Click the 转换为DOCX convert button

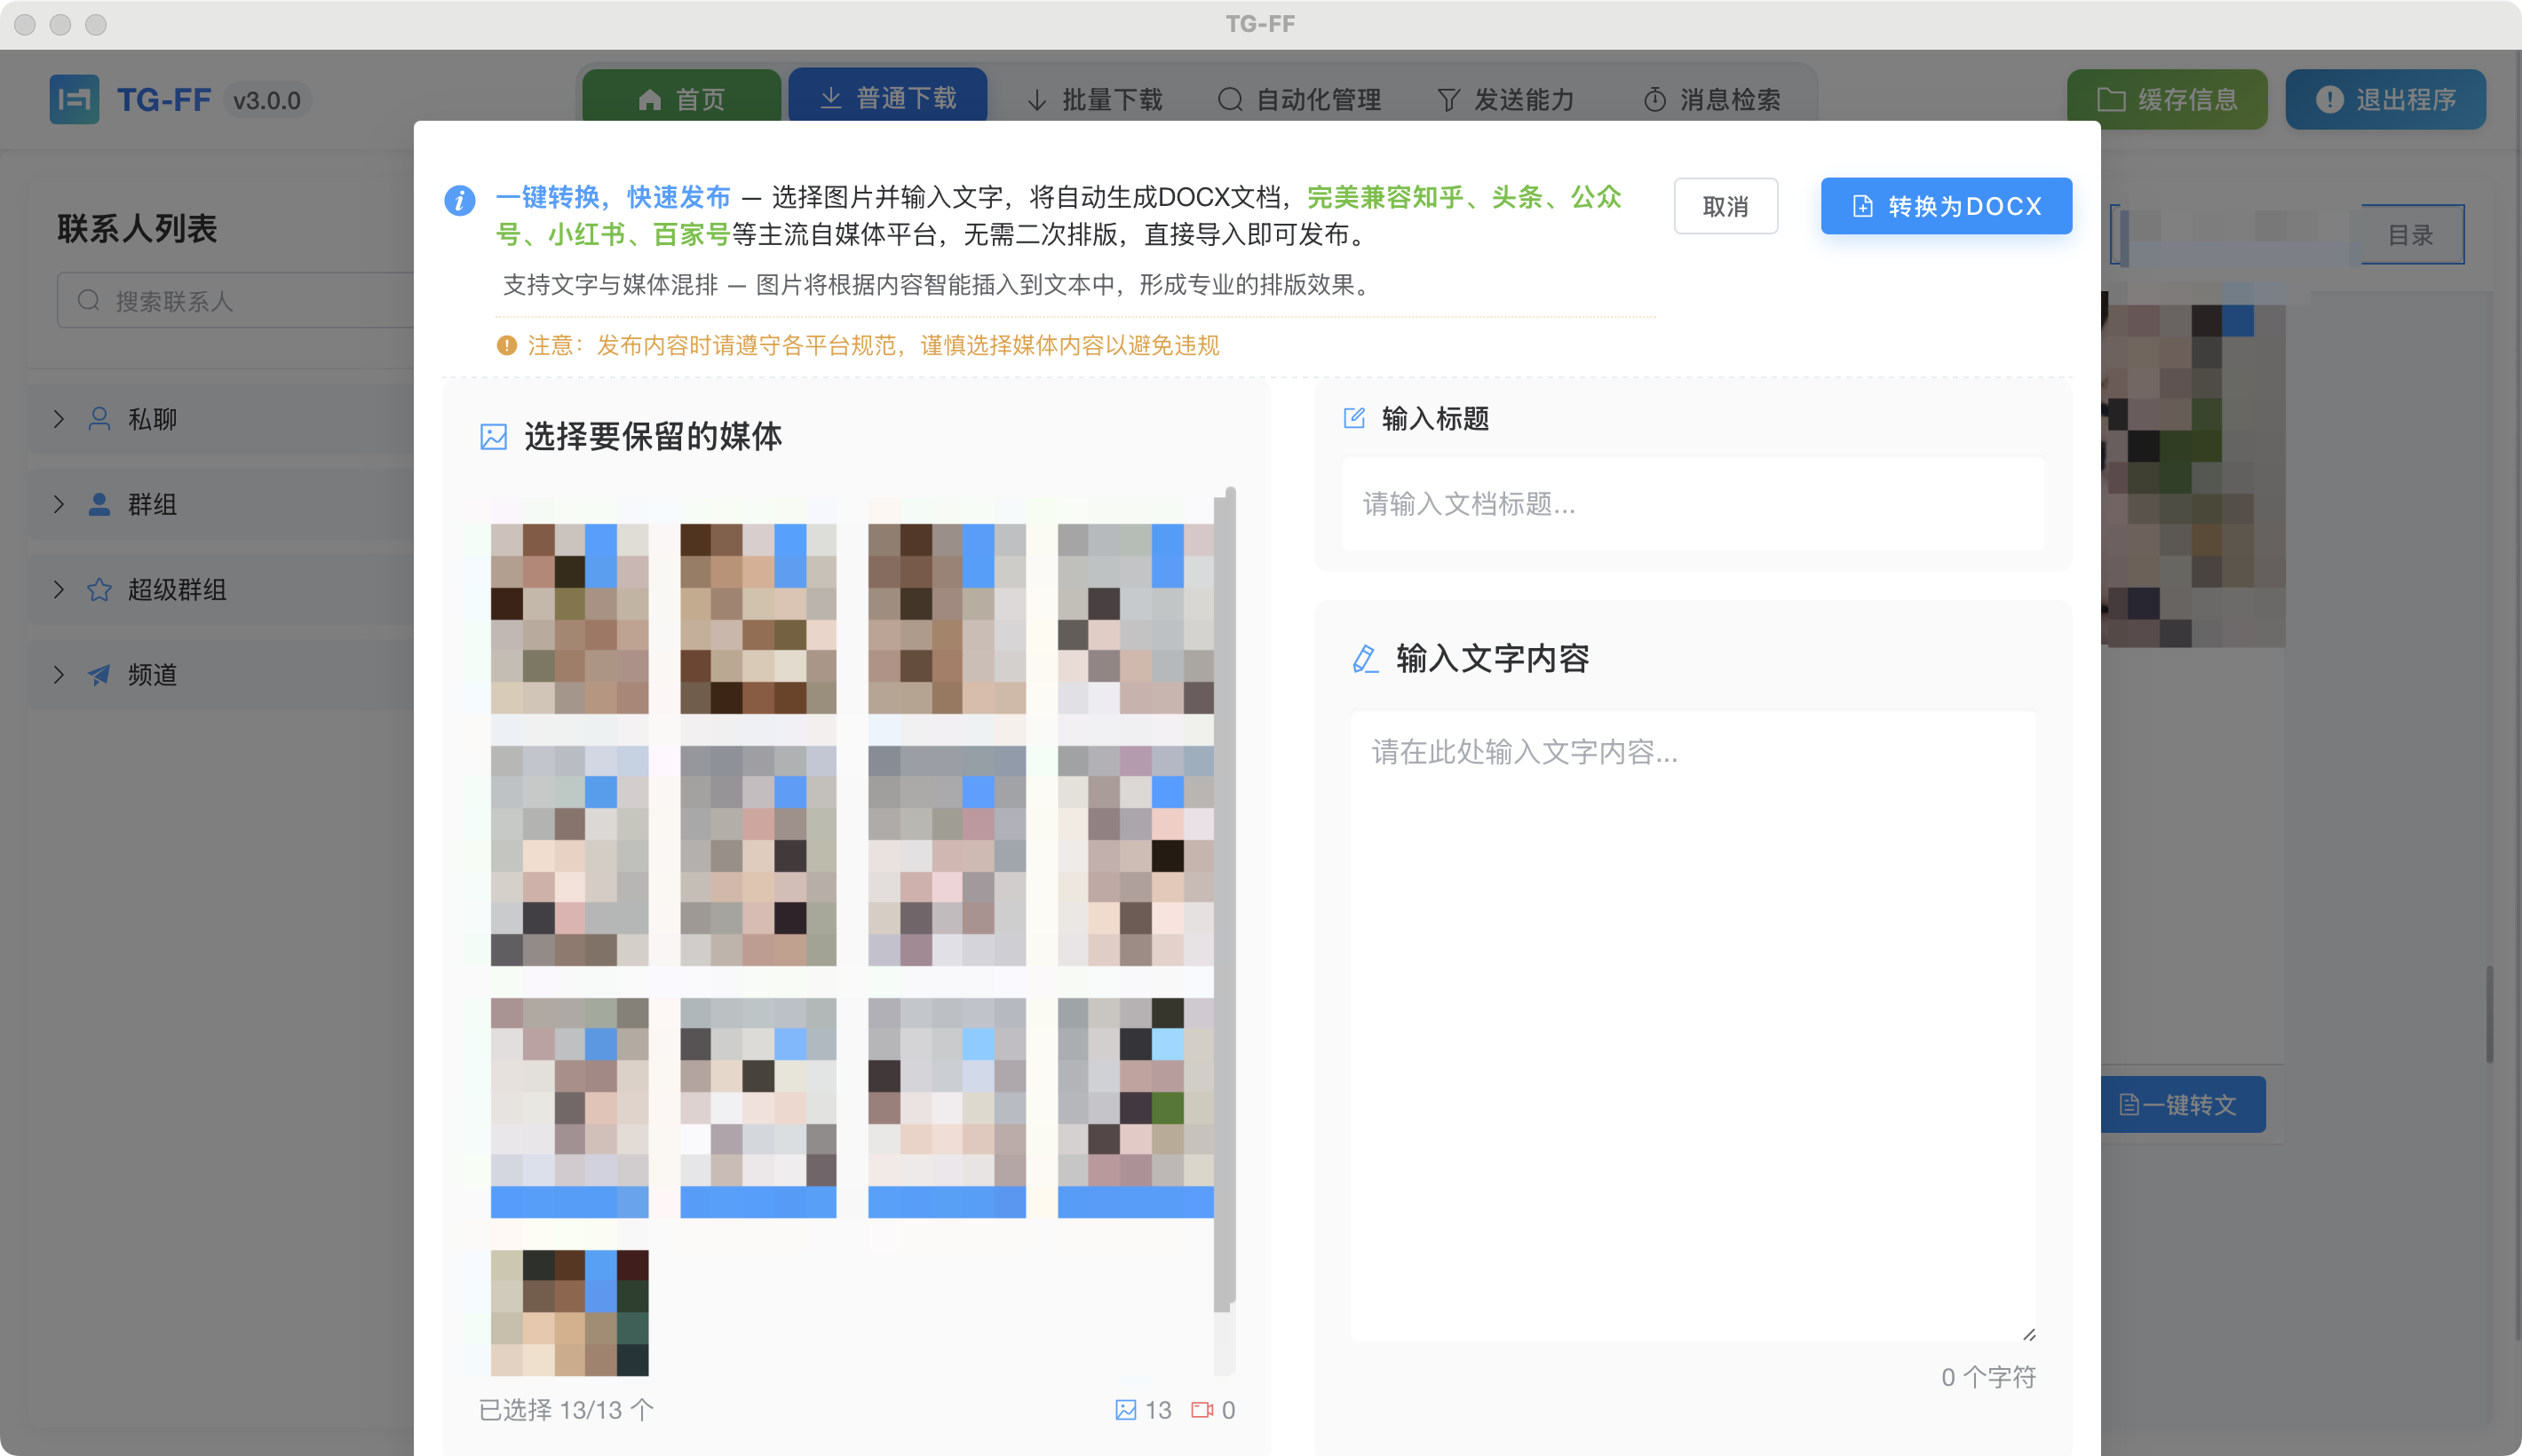pyautogui.click(x=1946, y=205)
